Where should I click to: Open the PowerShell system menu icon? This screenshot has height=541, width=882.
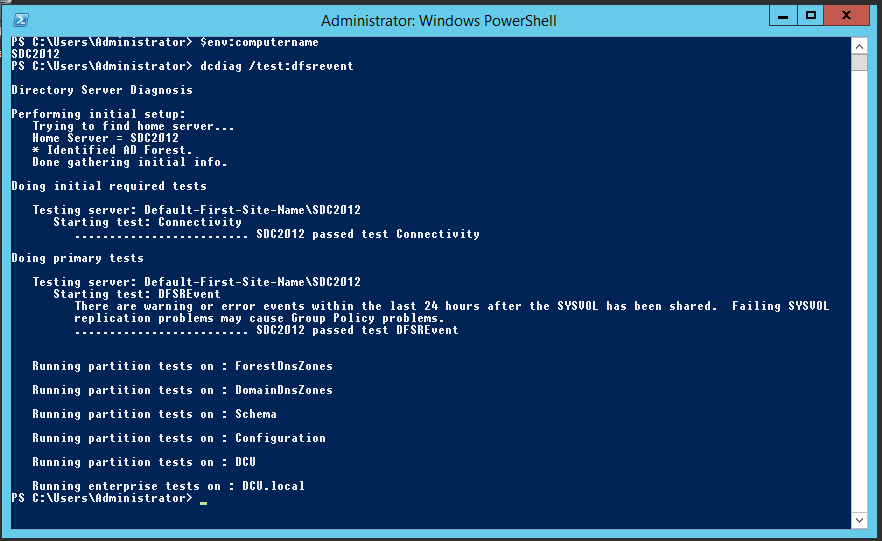click(20, 19)
